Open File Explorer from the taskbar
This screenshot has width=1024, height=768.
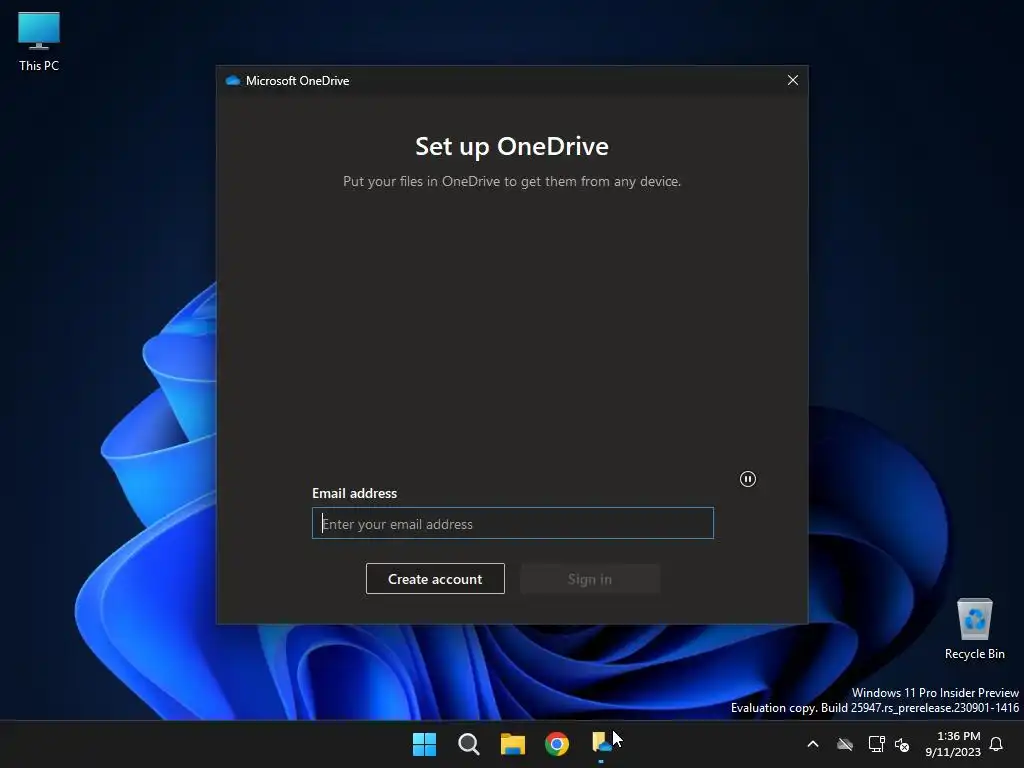[x=513, y=744]
